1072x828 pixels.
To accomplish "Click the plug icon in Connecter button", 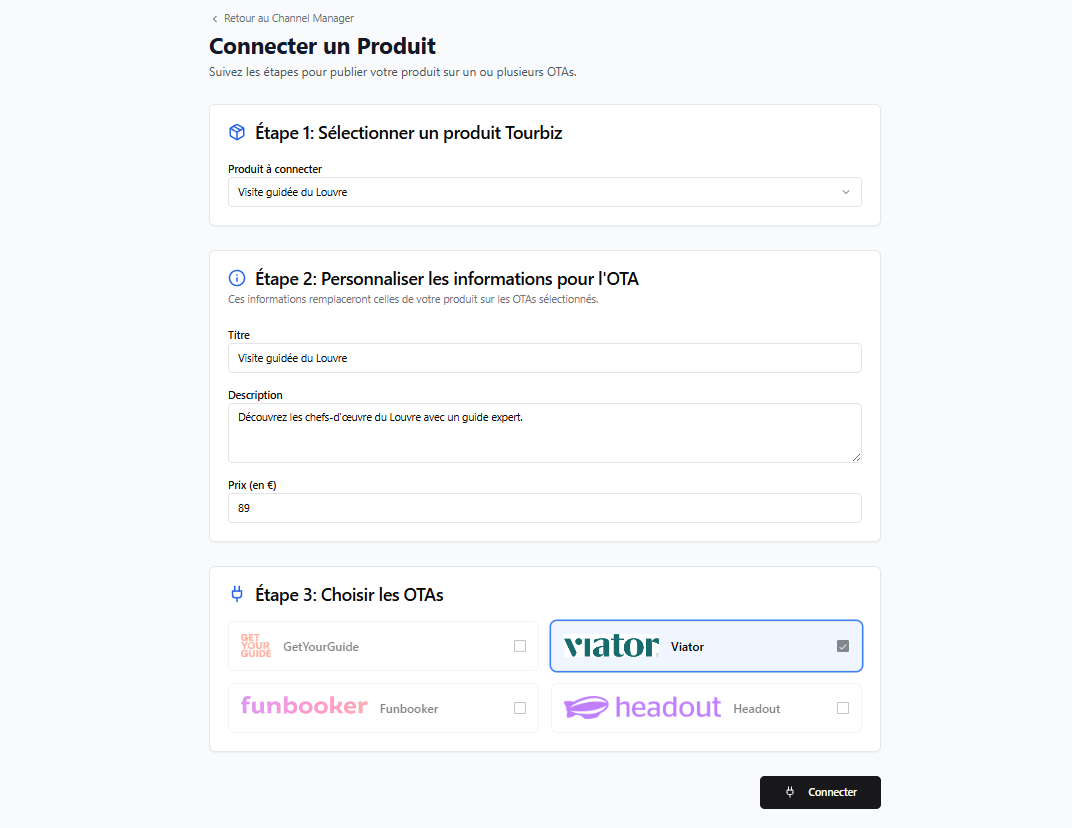I will (790, 792).
